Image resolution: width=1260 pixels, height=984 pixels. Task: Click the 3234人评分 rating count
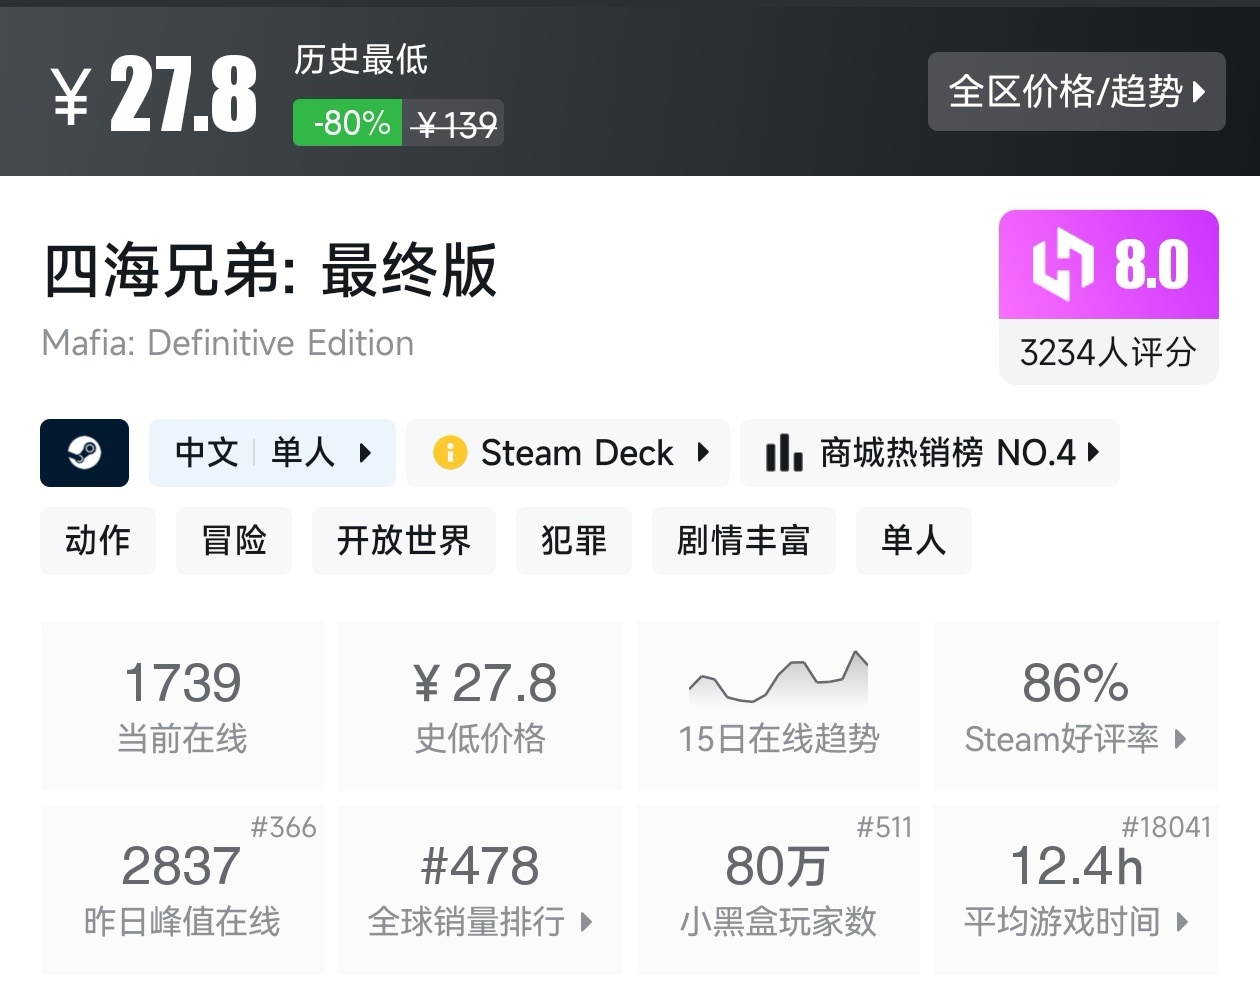(x=1108, y=352)
